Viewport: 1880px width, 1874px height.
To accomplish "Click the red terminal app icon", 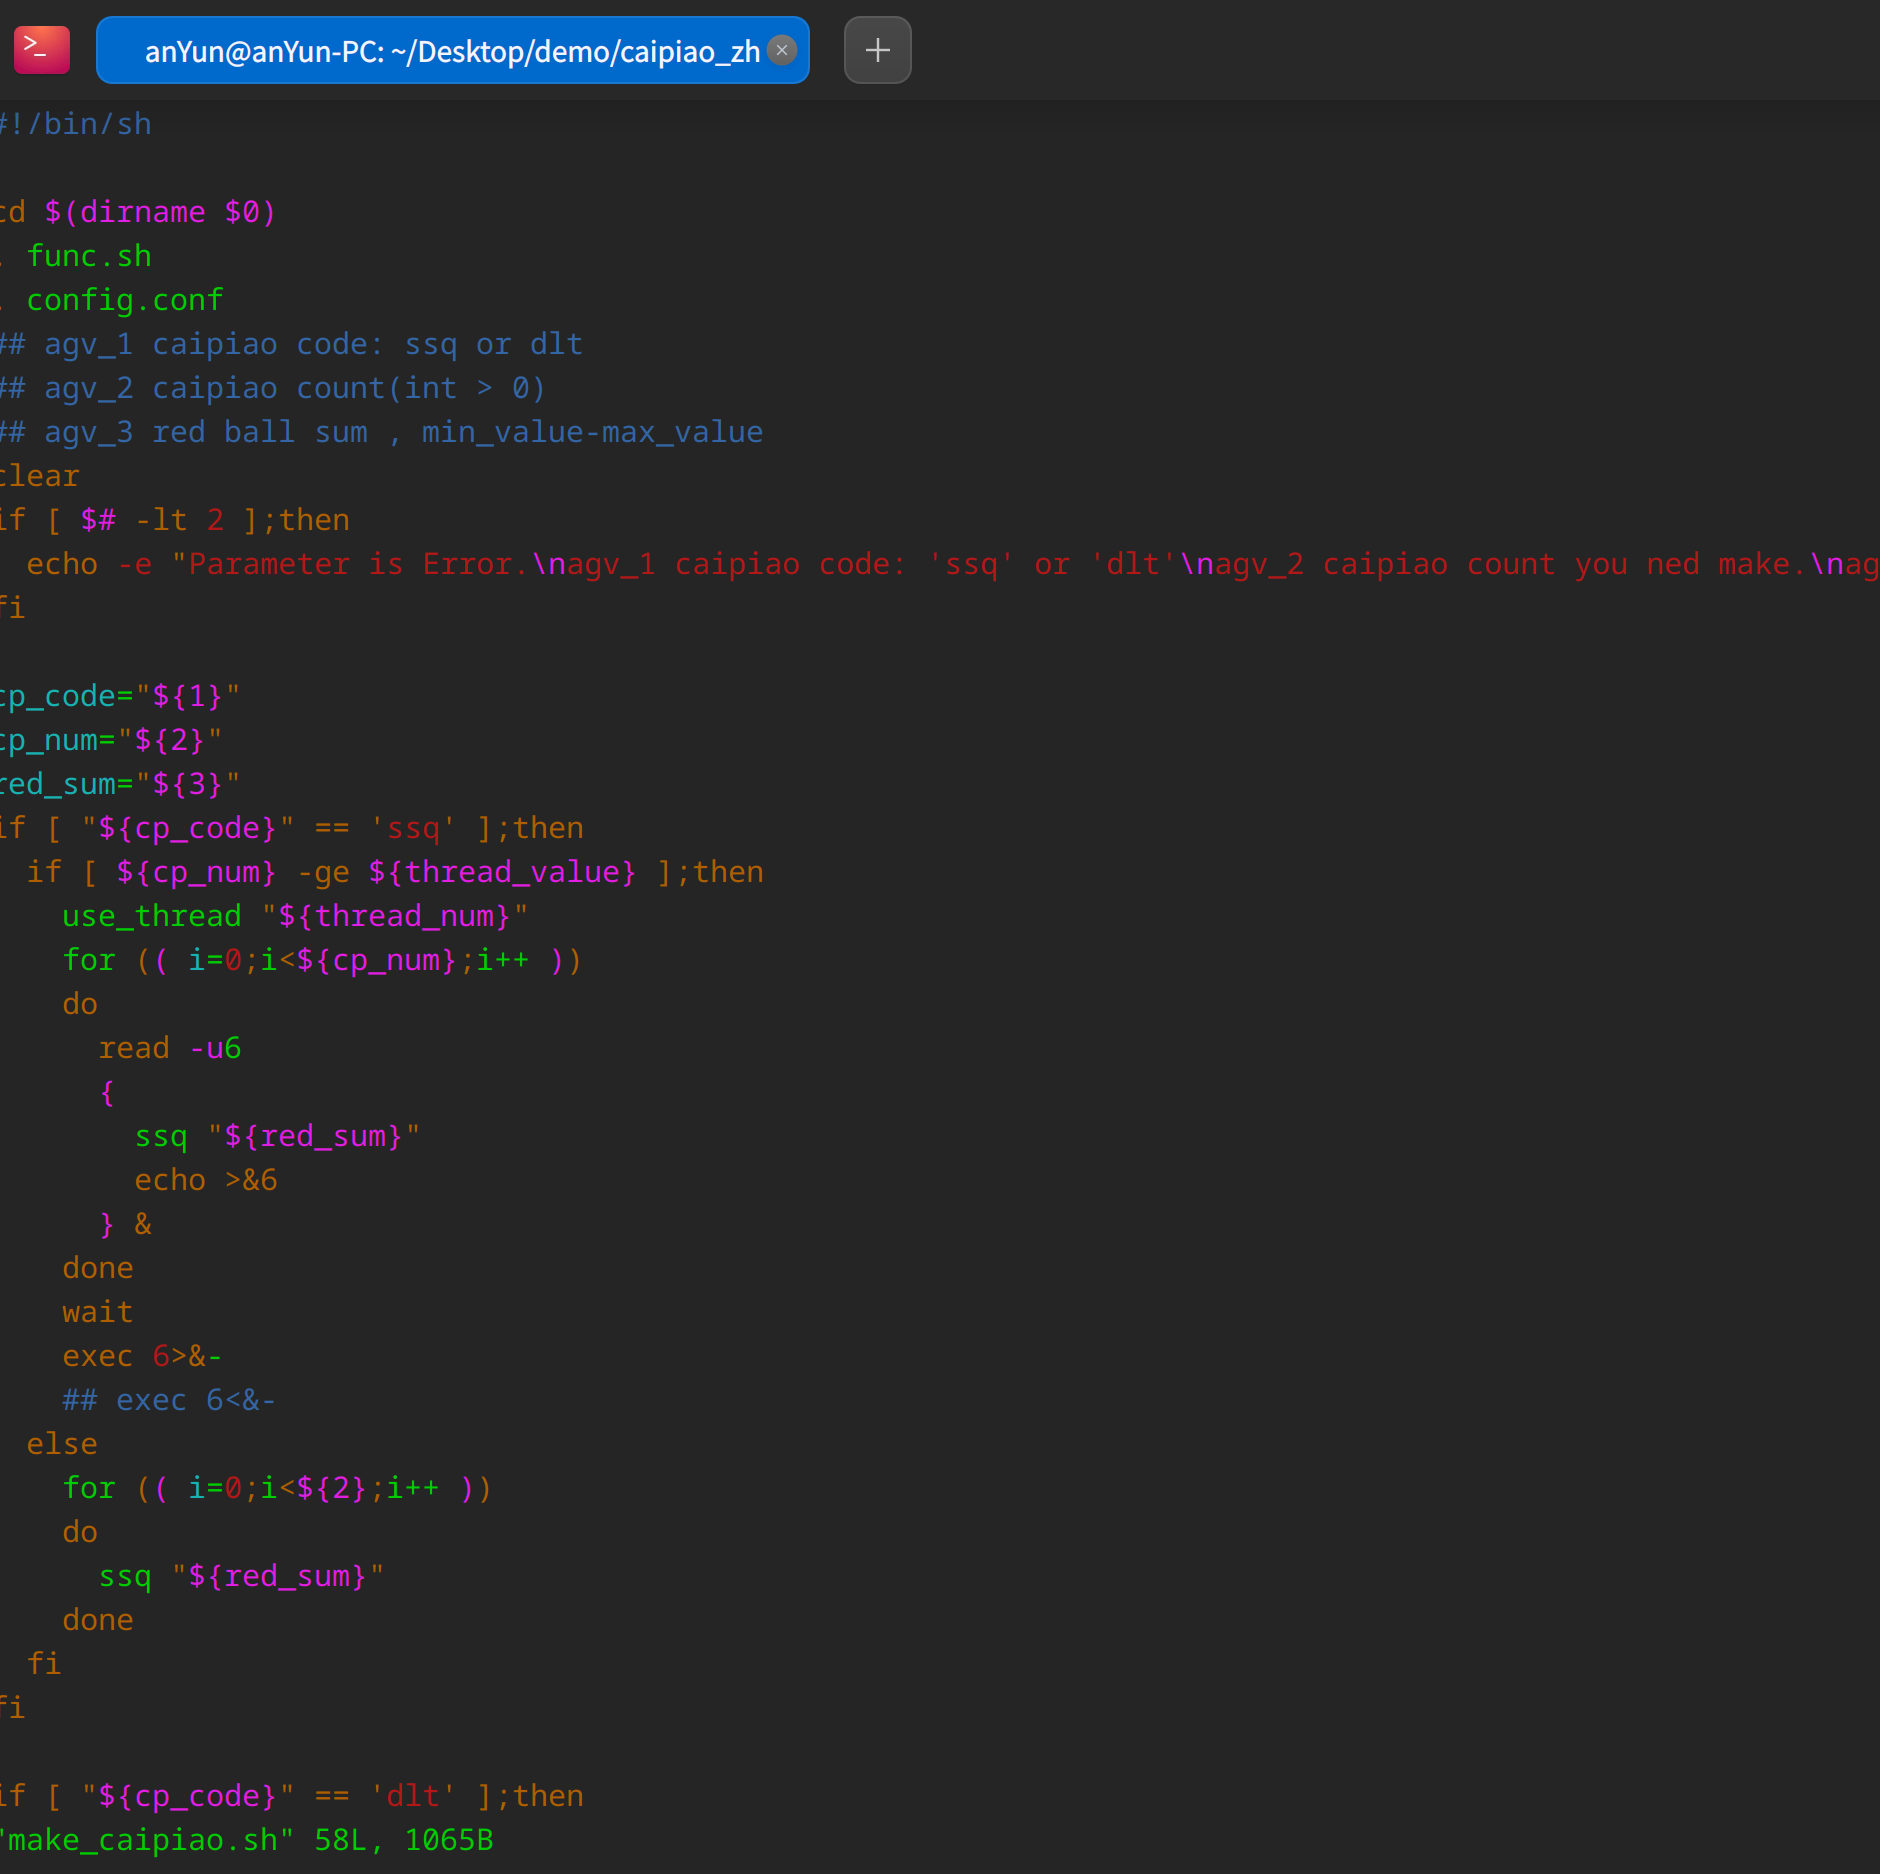I will (x=42, y=50).
